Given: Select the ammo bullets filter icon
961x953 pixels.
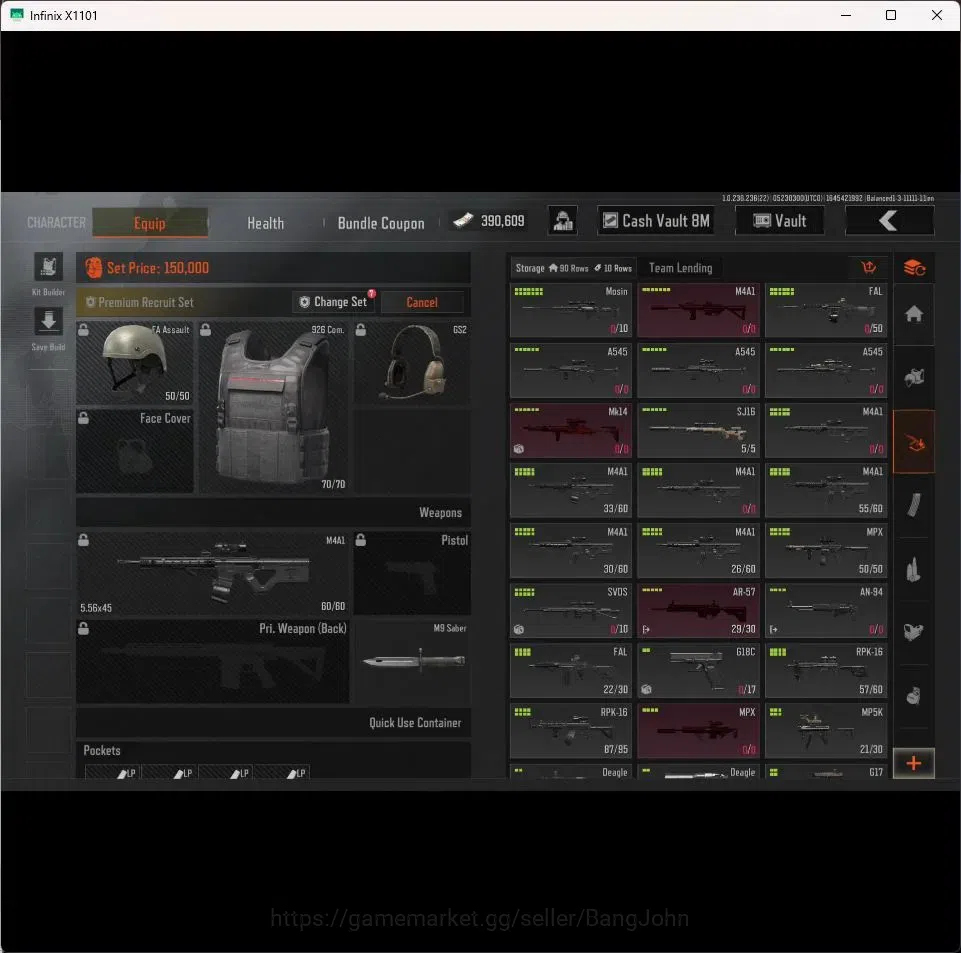Looking at the screenshot, I should (x=914, y=569).
